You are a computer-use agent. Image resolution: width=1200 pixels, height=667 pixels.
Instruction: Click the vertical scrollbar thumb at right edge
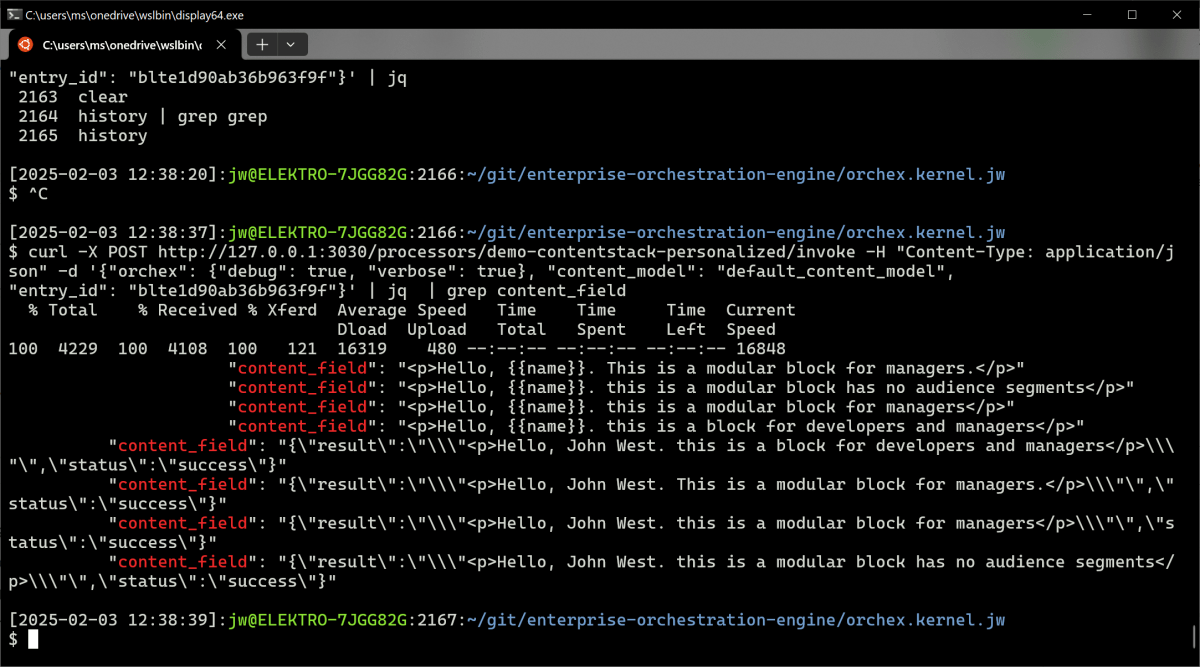tap(1194, 636)
